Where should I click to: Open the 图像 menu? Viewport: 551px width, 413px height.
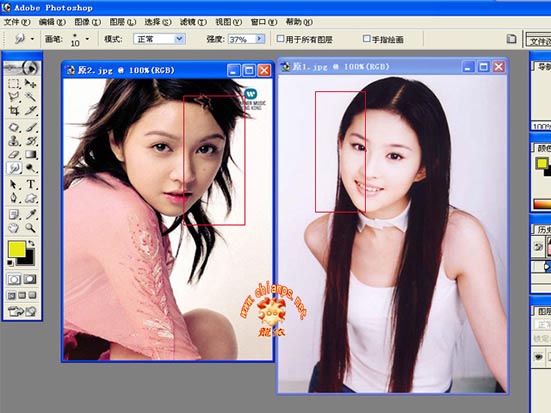pyautogui.click(x=87, y=22)
